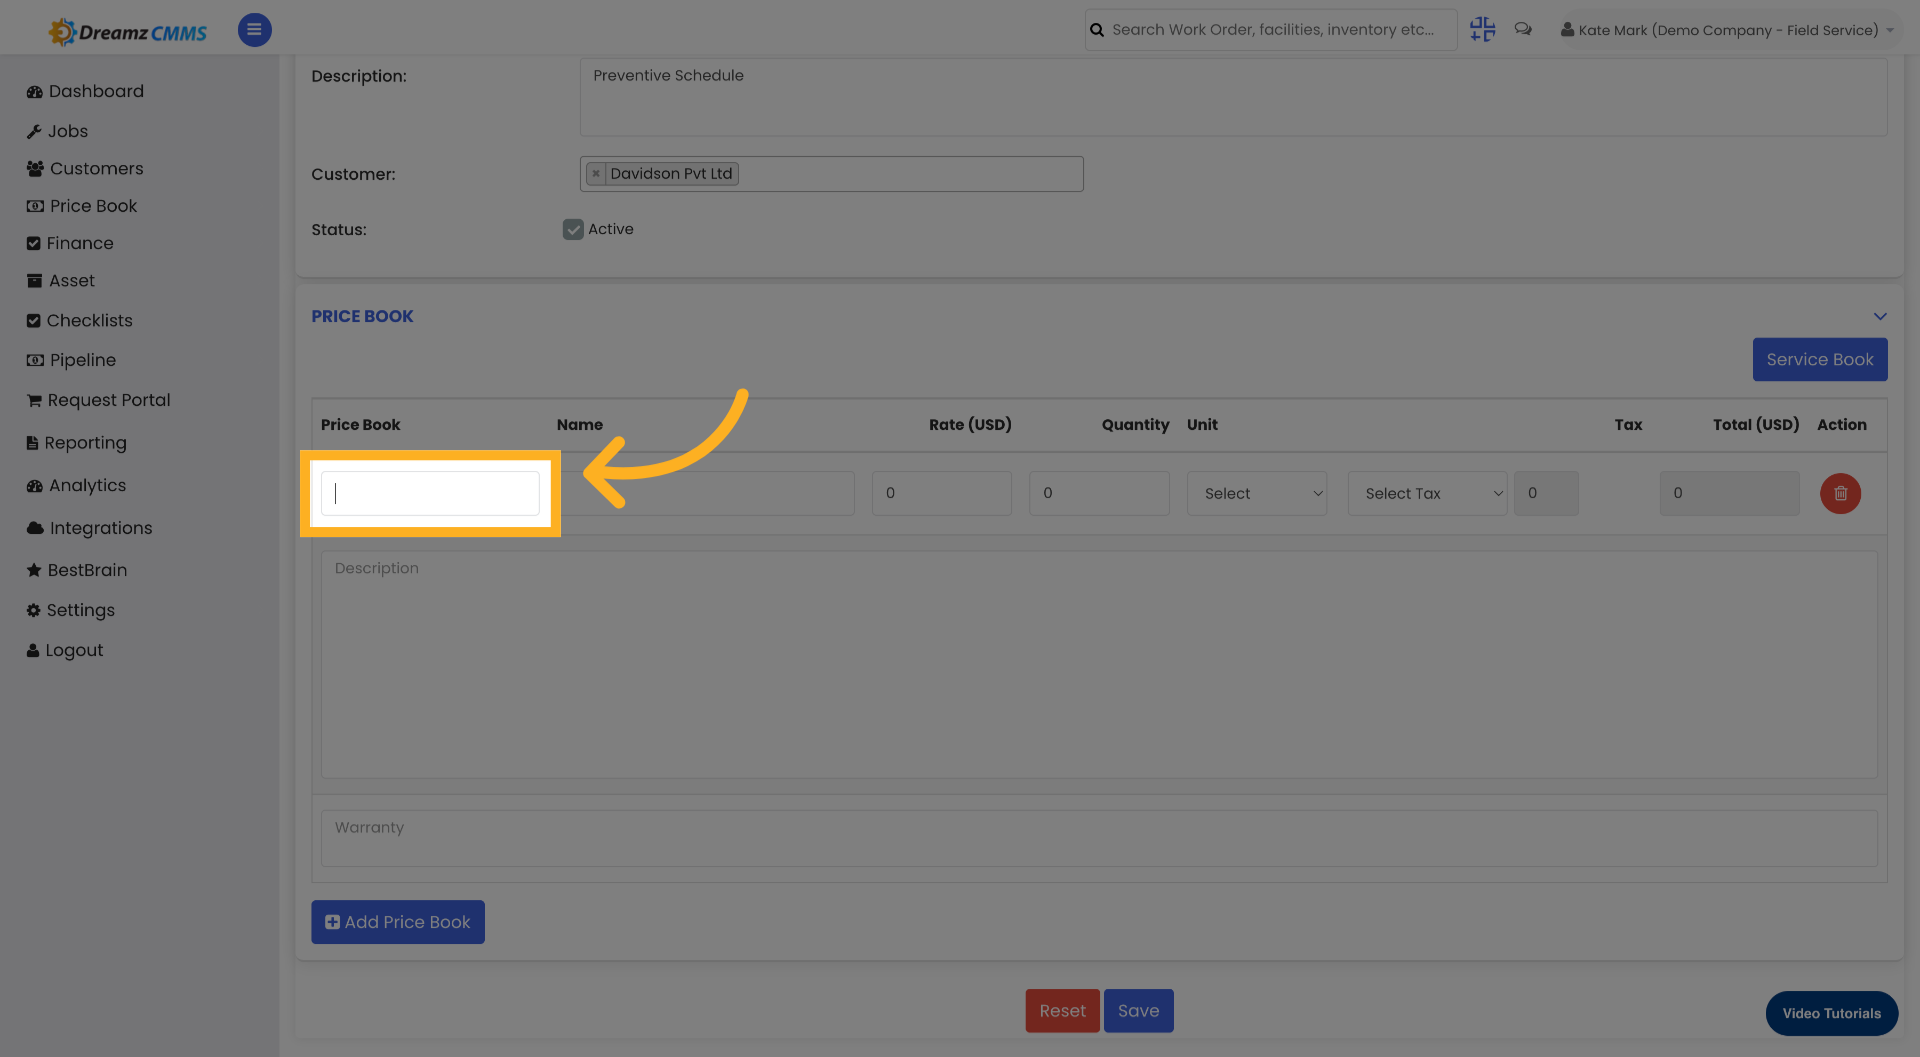Click the Jobs wrench icon

[x=34, y=131]
